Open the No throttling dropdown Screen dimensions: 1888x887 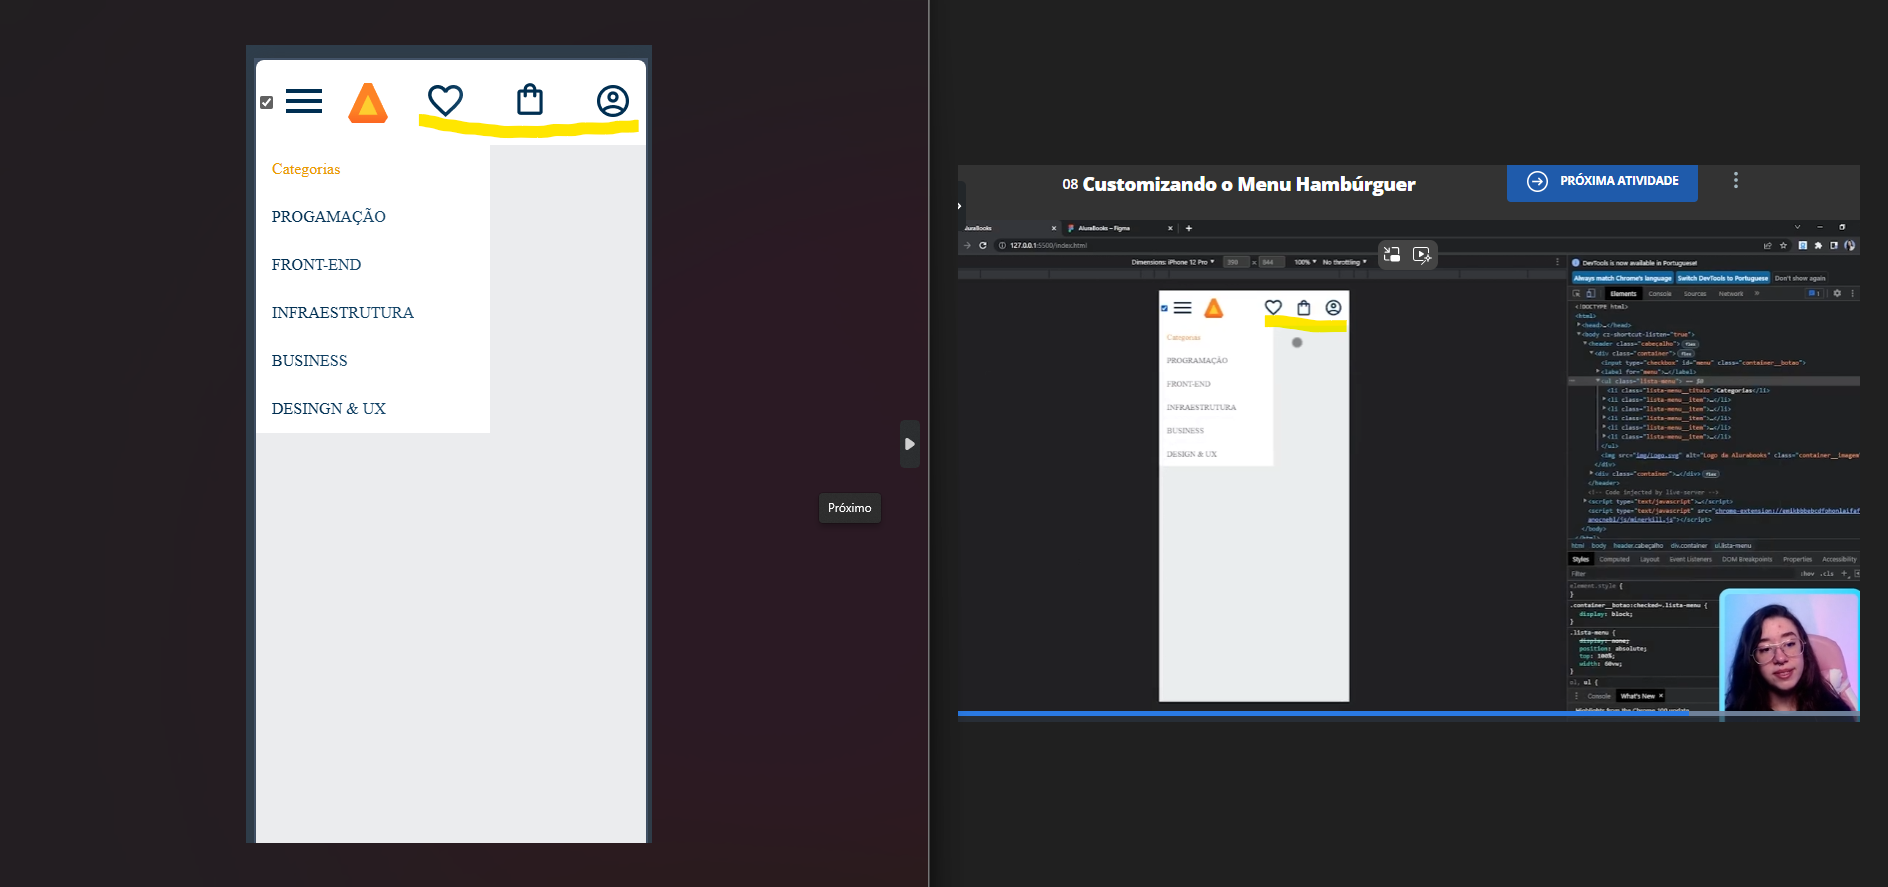pyautogui.click(x=1344, y=262)
